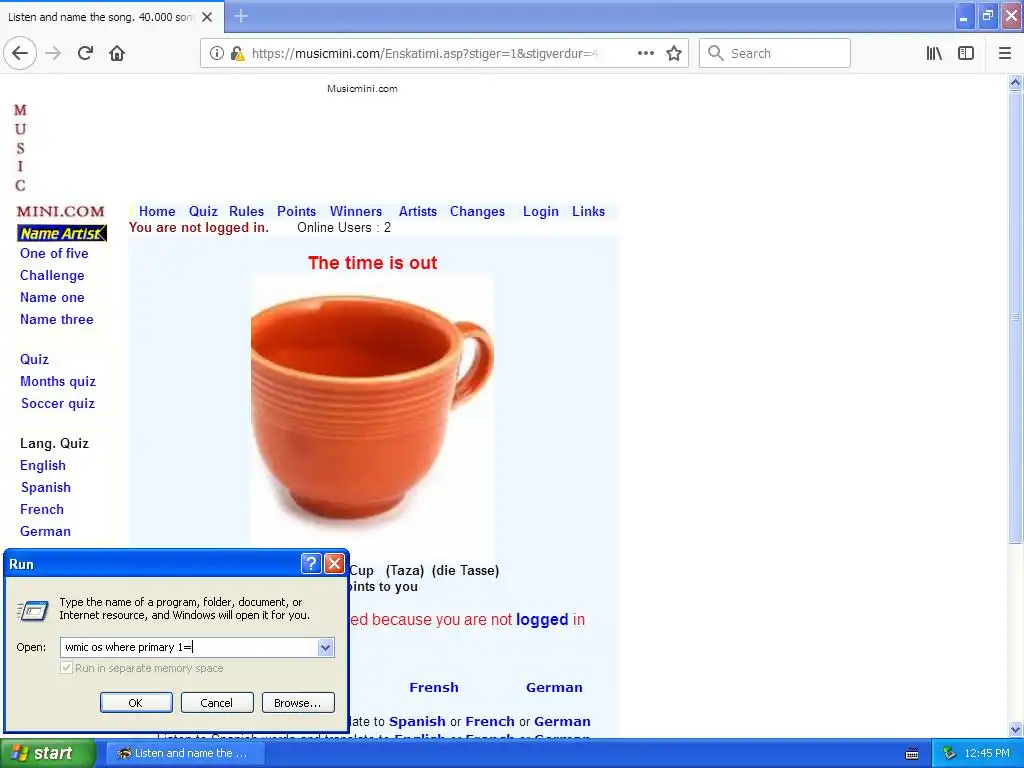Click the Run dialog help question mark
1024x768 pixels.
[x=312, y=564]
